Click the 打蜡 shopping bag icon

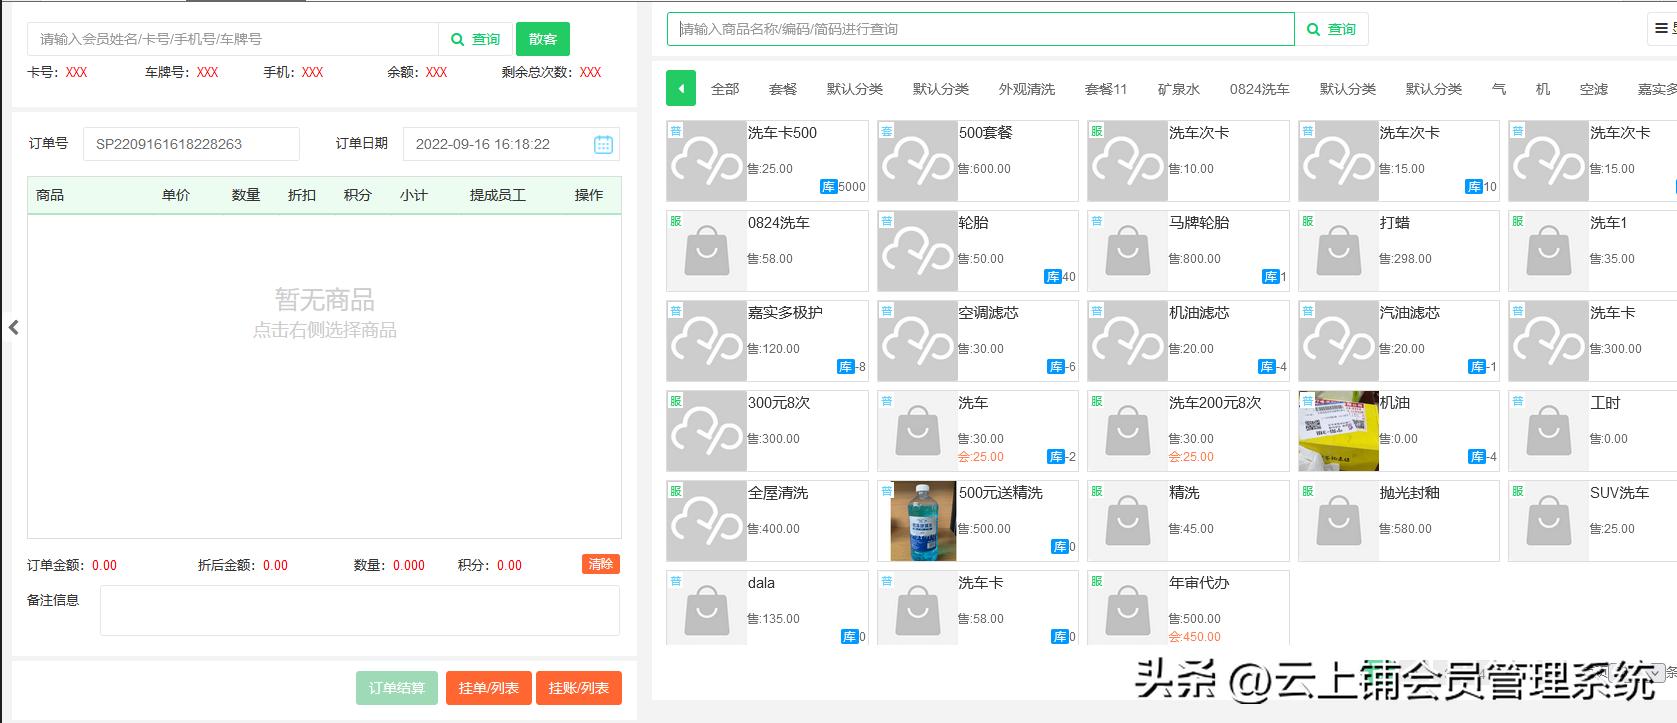click(x=1339, y=251)
